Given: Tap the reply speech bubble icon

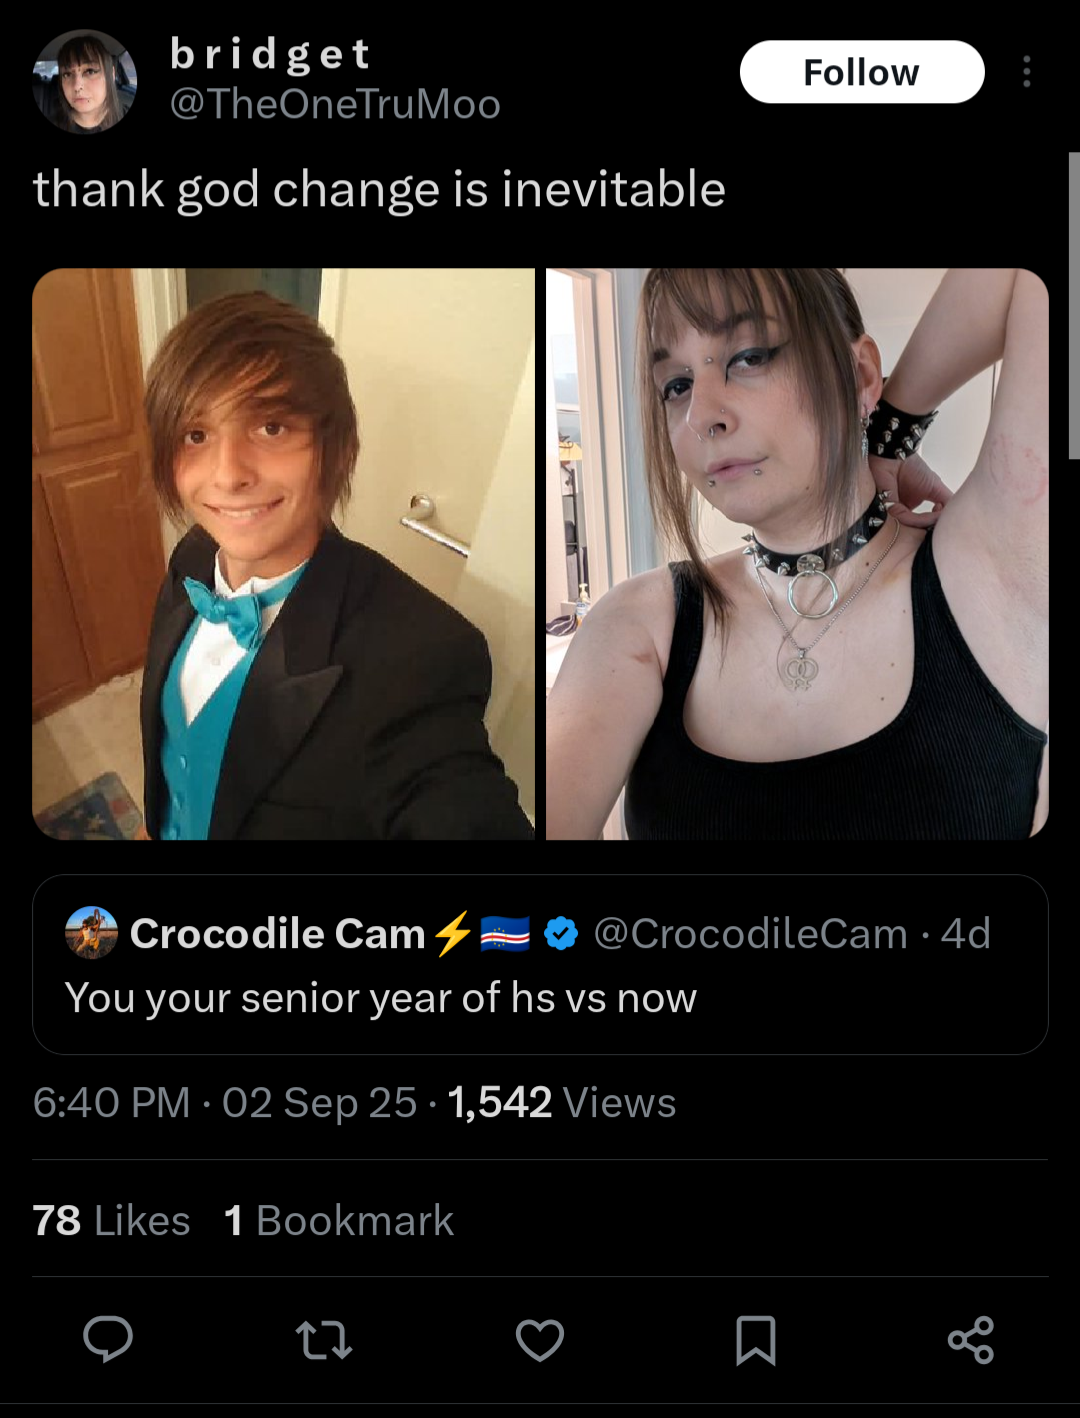Looking at the screenshot, I should pyautogui.click(x=107, y=1339).
